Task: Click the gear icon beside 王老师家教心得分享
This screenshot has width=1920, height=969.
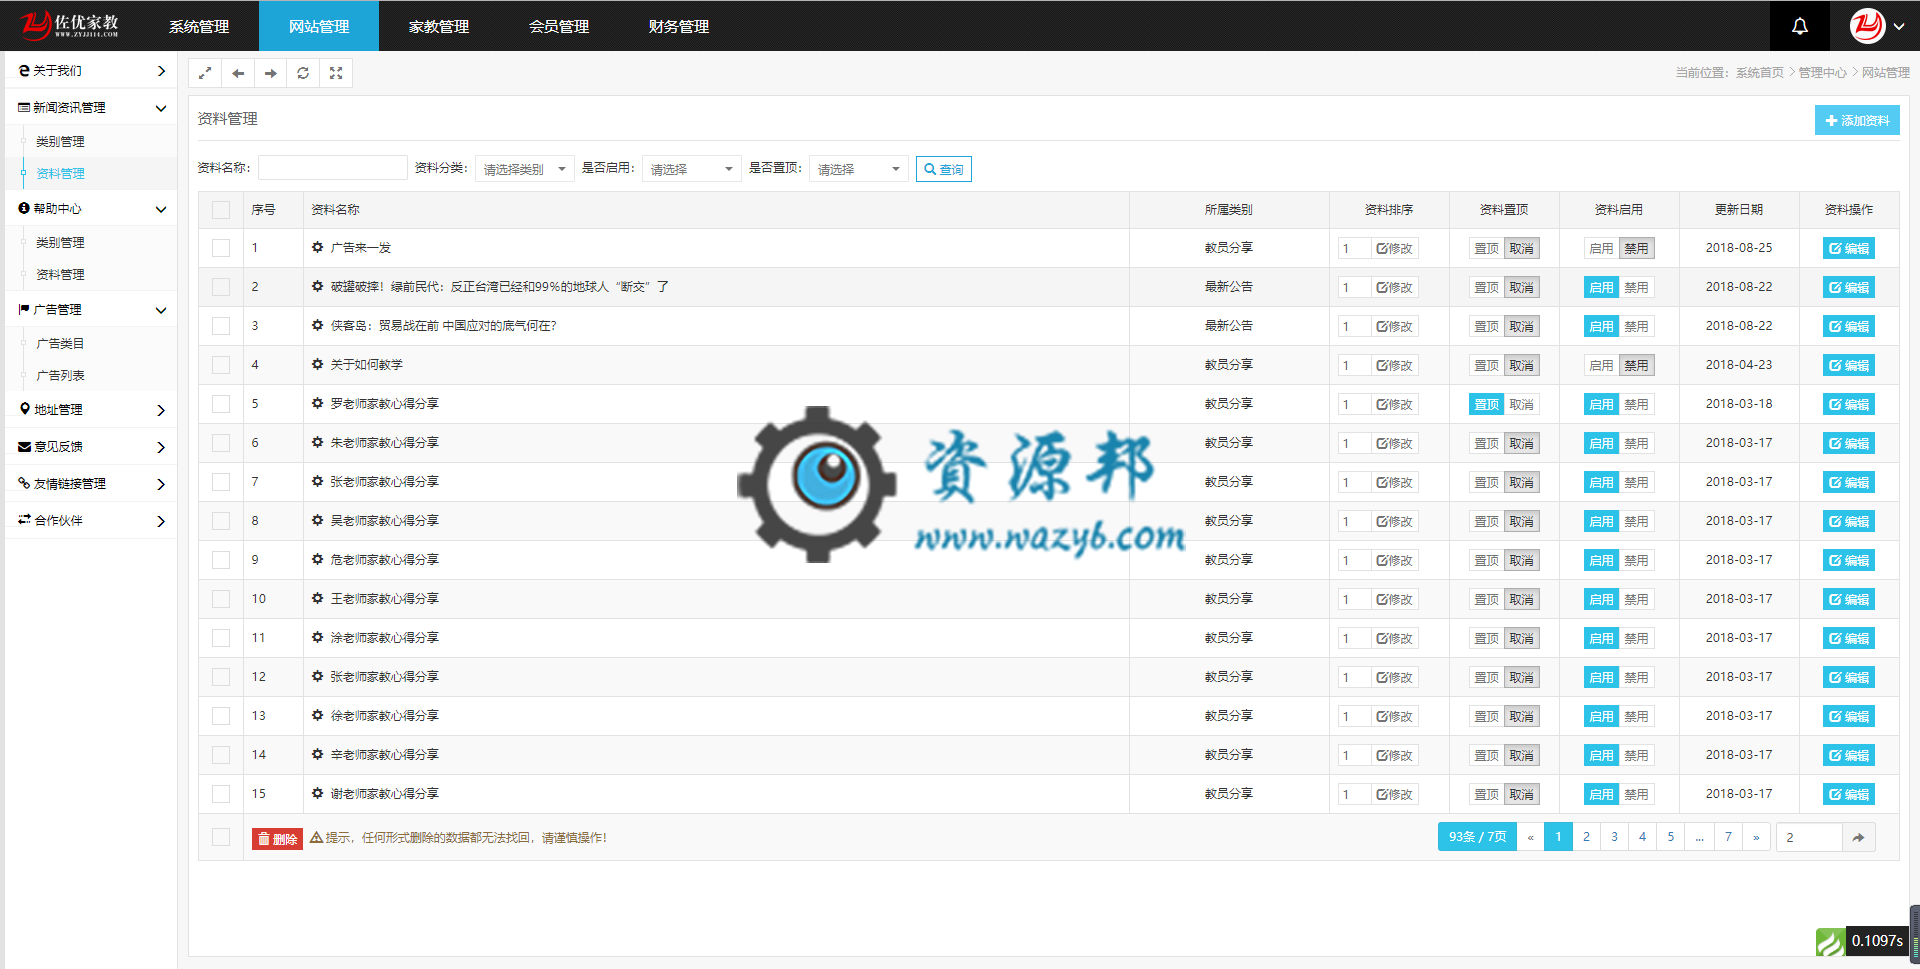Action: click(x=317, y=598)
